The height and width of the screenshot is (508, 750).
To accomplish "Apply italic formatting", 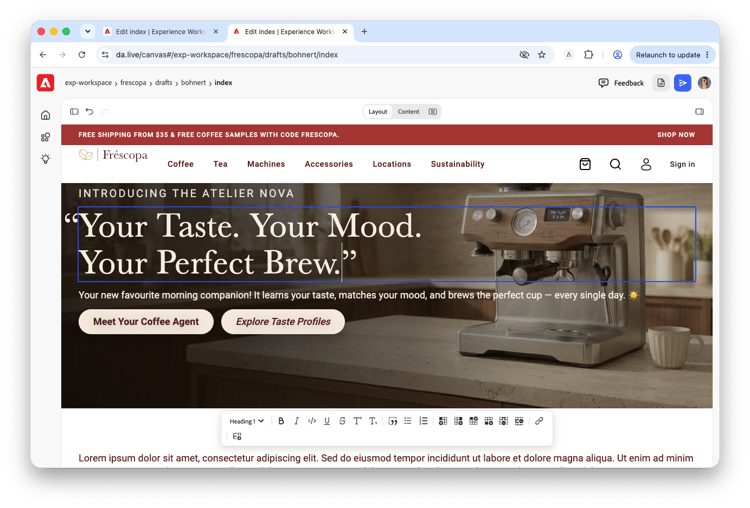I will [297, 421].
